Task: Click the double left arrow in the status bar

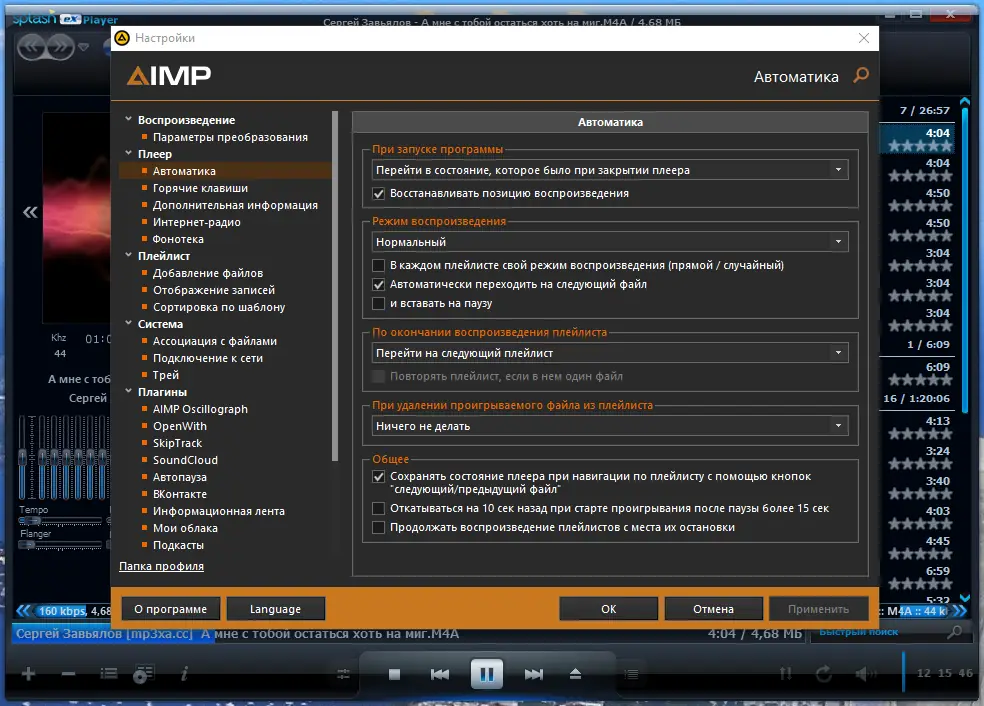Action: click(x=23, y=611)
